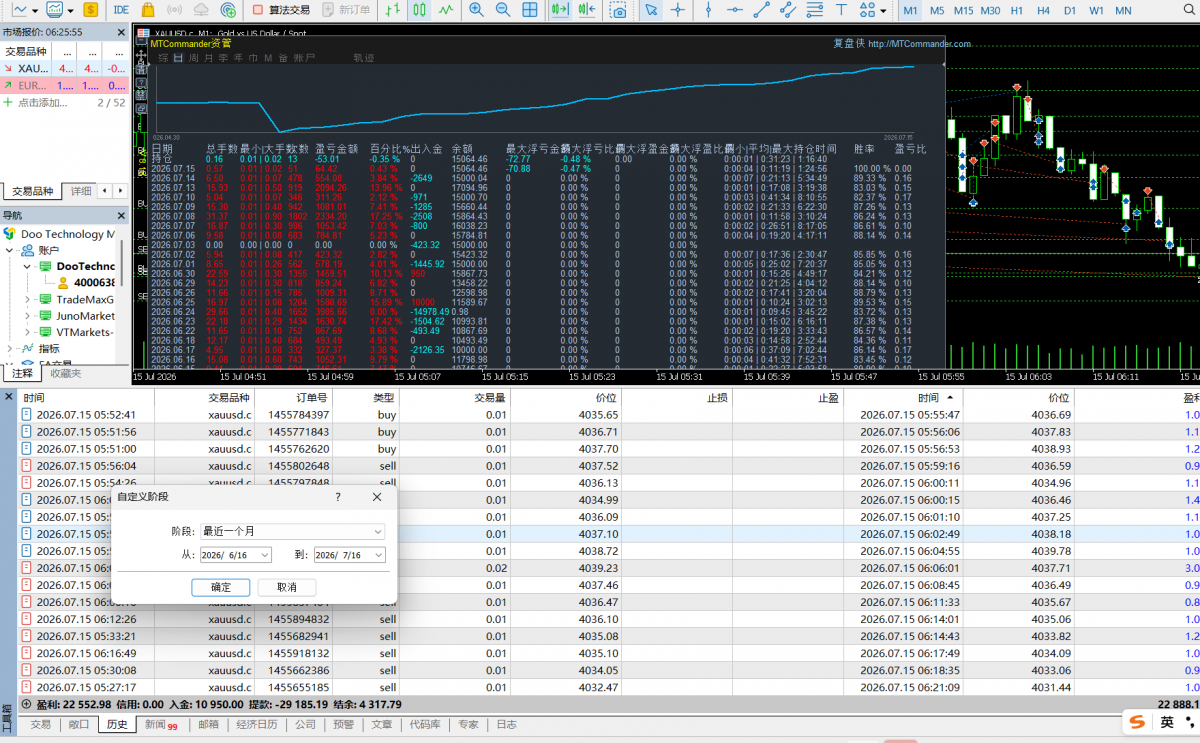
Task: Click the Sogou input method tray icon
Action: 1136,722
